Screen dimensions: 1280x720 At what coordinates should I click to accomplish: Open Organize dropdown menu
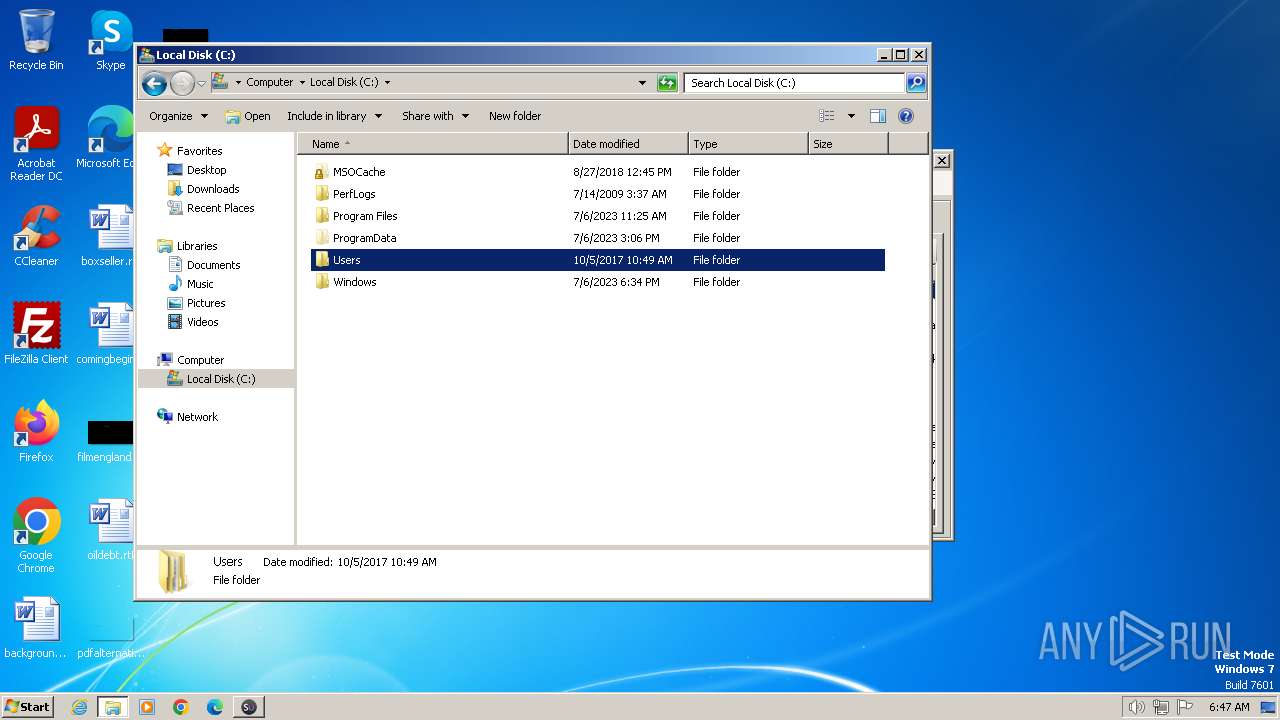pyautogui.click(x=178, y=116)
